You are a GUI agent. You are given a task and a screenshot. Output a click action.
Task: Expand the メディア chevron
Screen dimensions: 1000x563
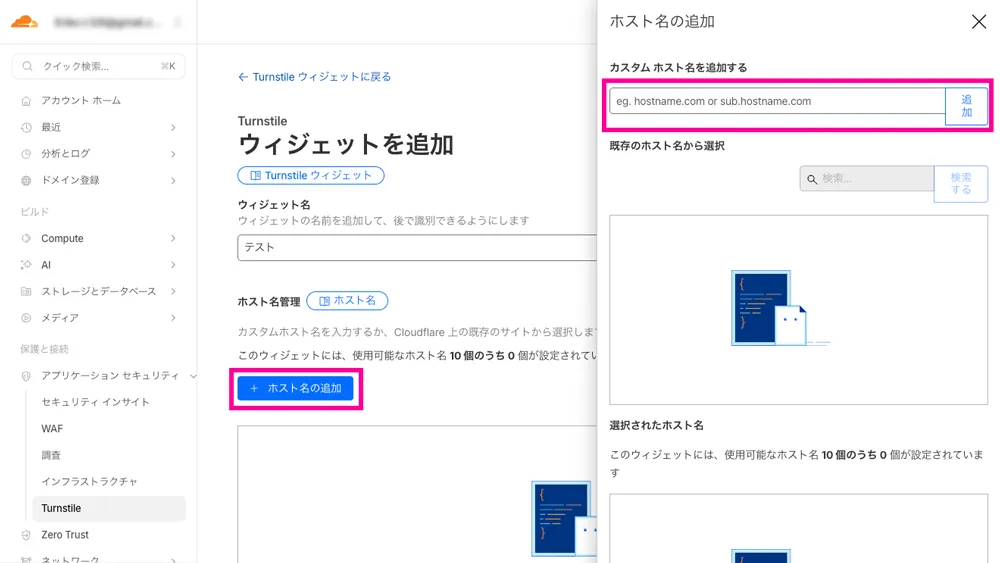[x=173, y=318]
